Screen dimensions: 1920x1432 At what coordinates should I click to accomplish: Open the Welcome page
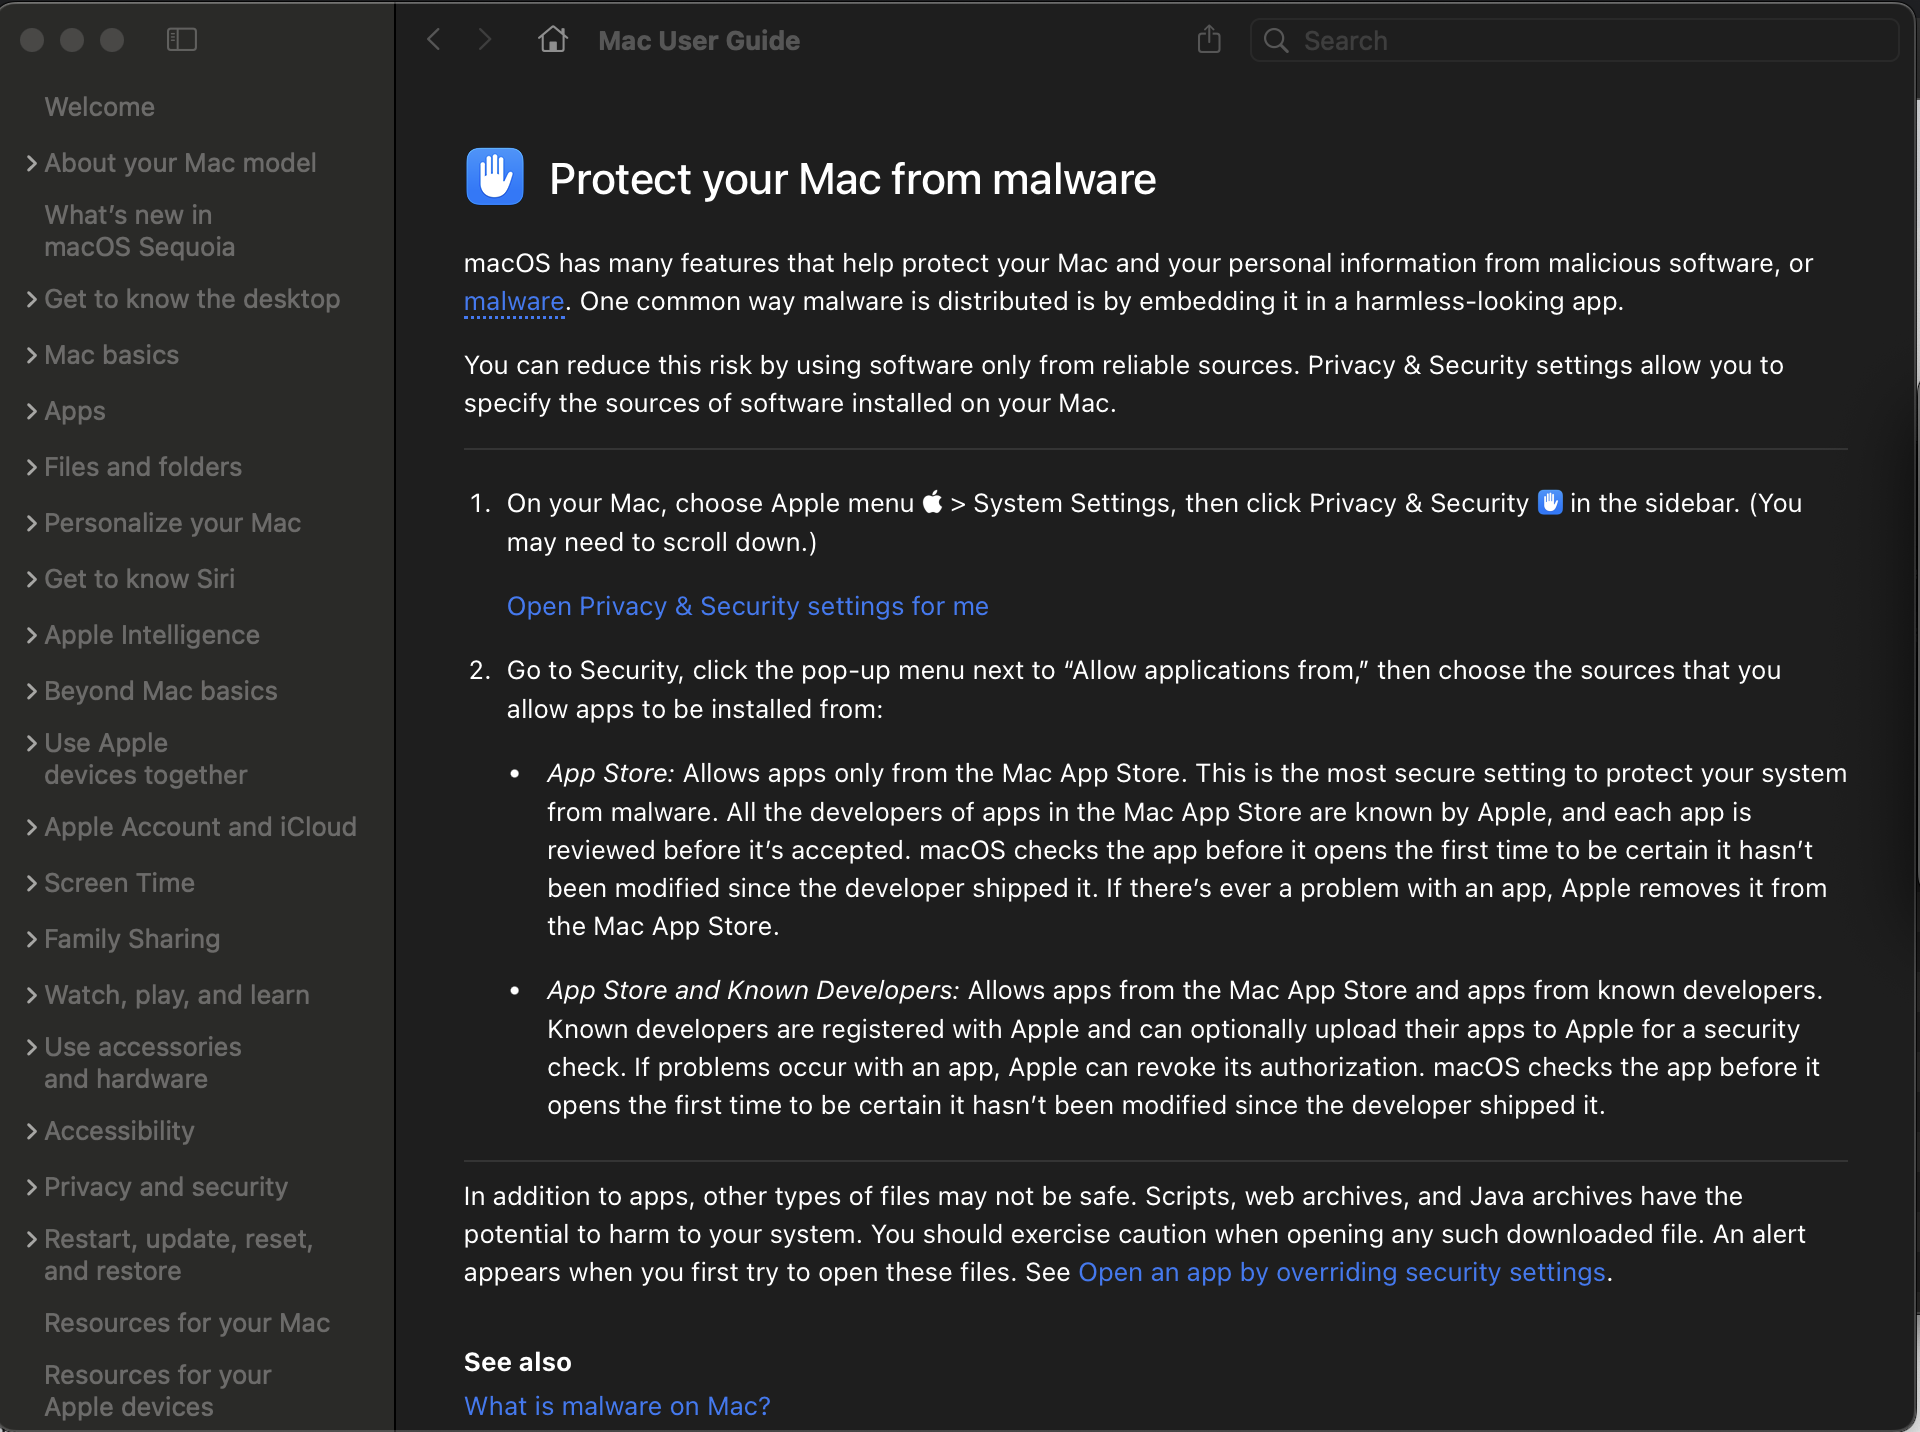99,107
